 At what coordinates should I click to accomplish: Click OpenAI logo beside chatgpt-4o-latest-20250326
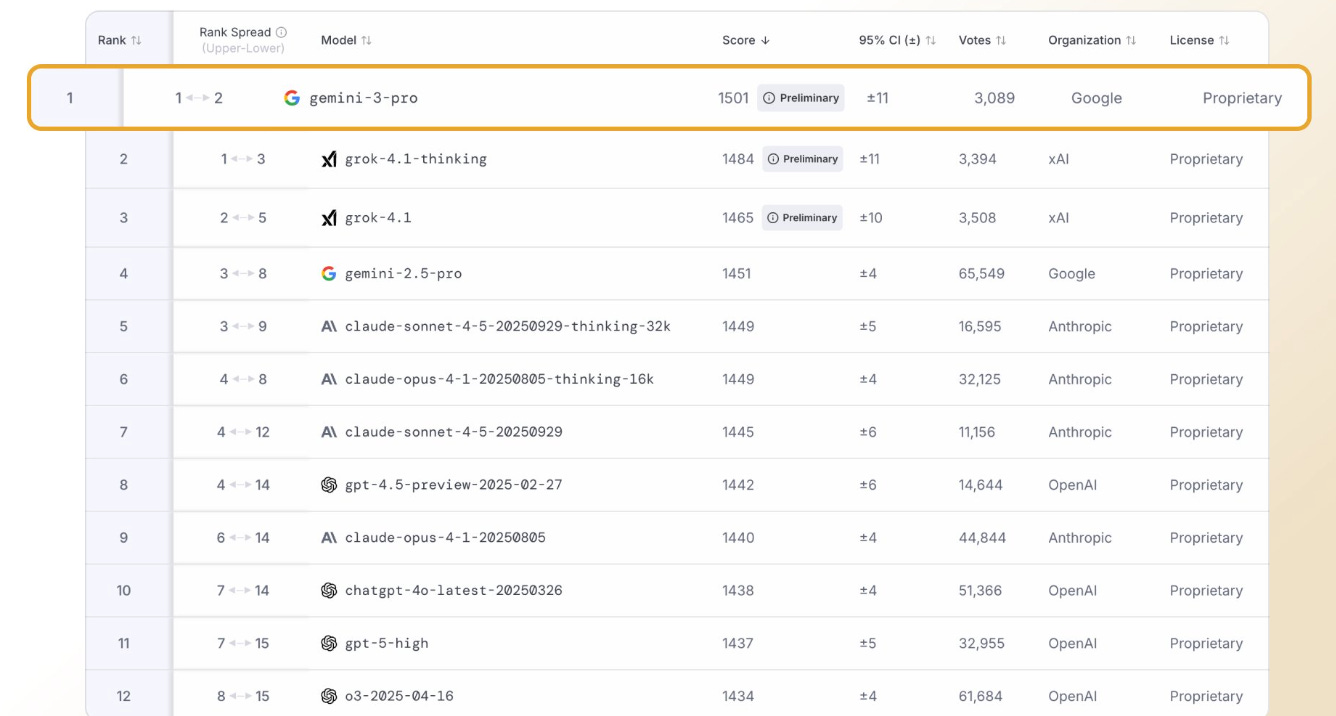point(329,590)
